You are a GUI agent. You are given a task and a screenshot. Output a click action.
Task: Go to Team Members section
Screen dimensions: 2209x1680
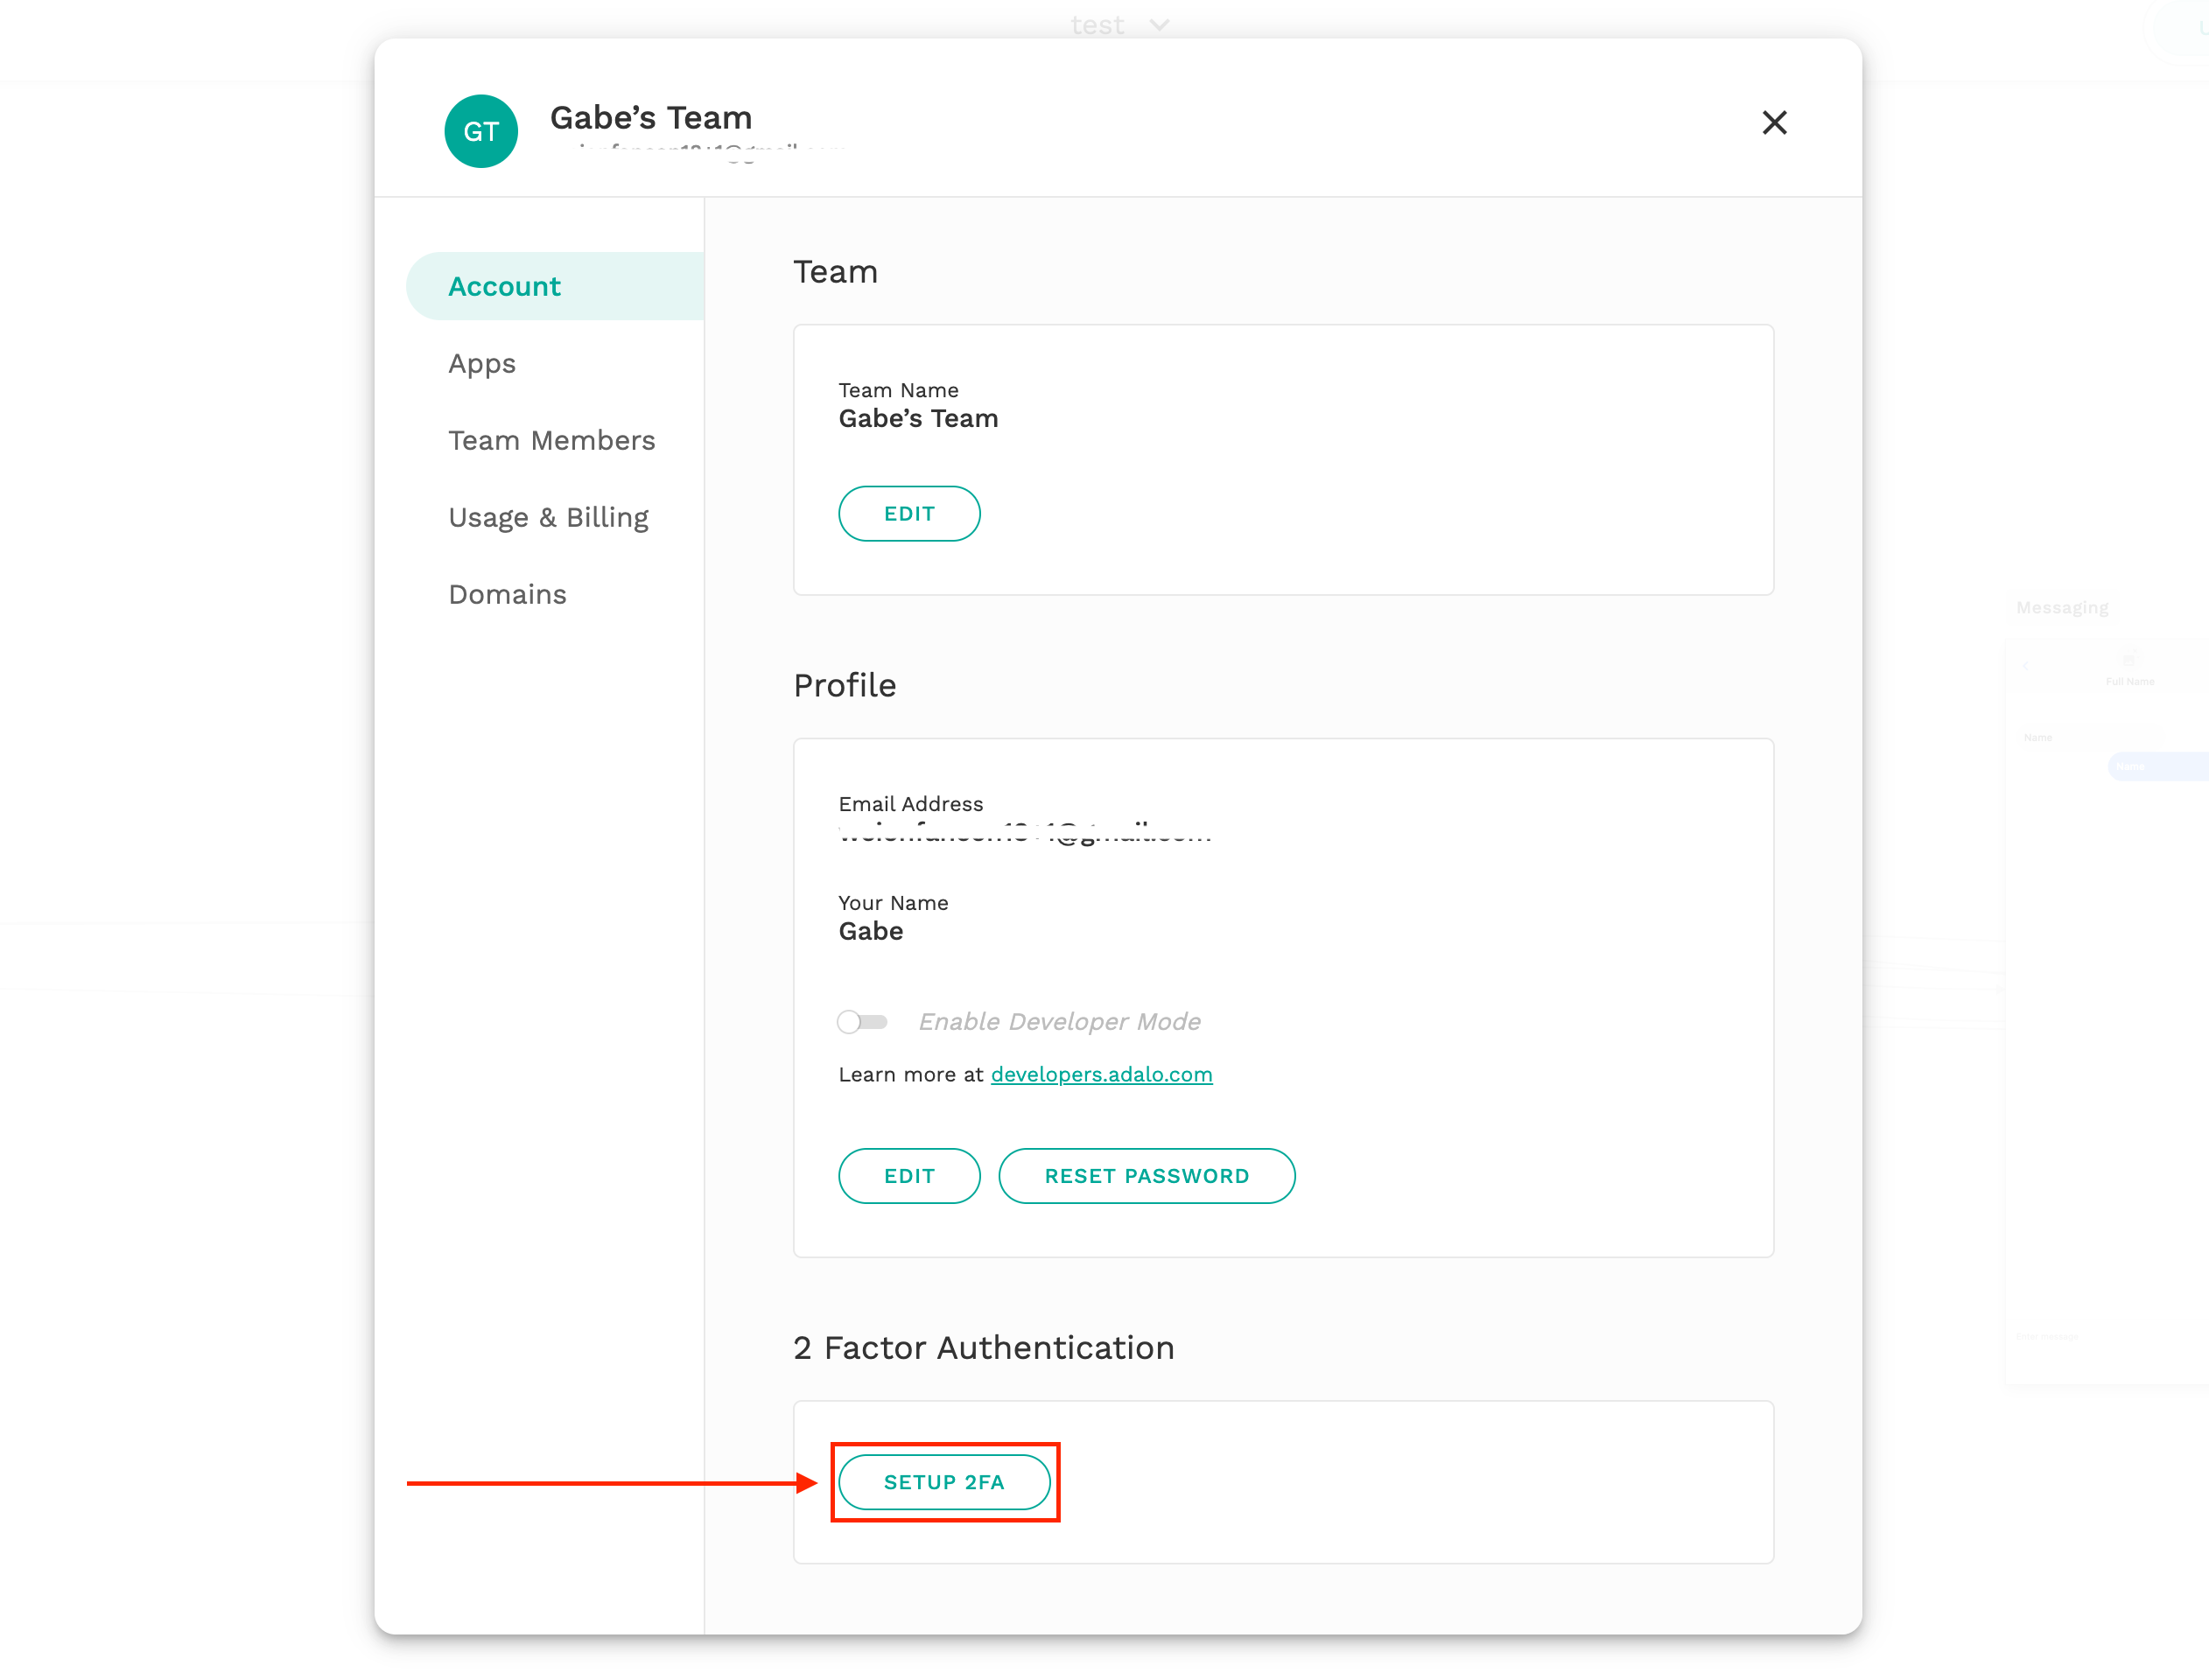pyautogui.click(x=551, y=440)
